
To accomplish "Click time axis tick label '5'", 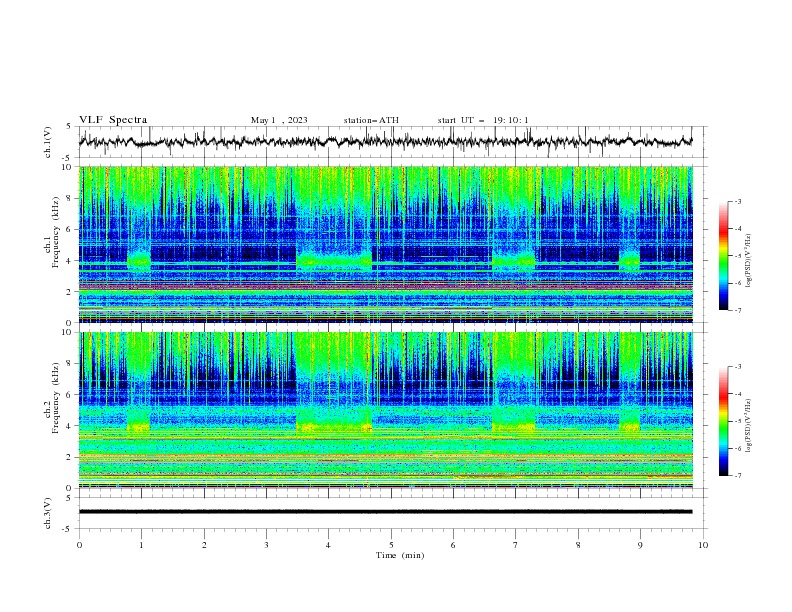I will click(x=391, y=545).
